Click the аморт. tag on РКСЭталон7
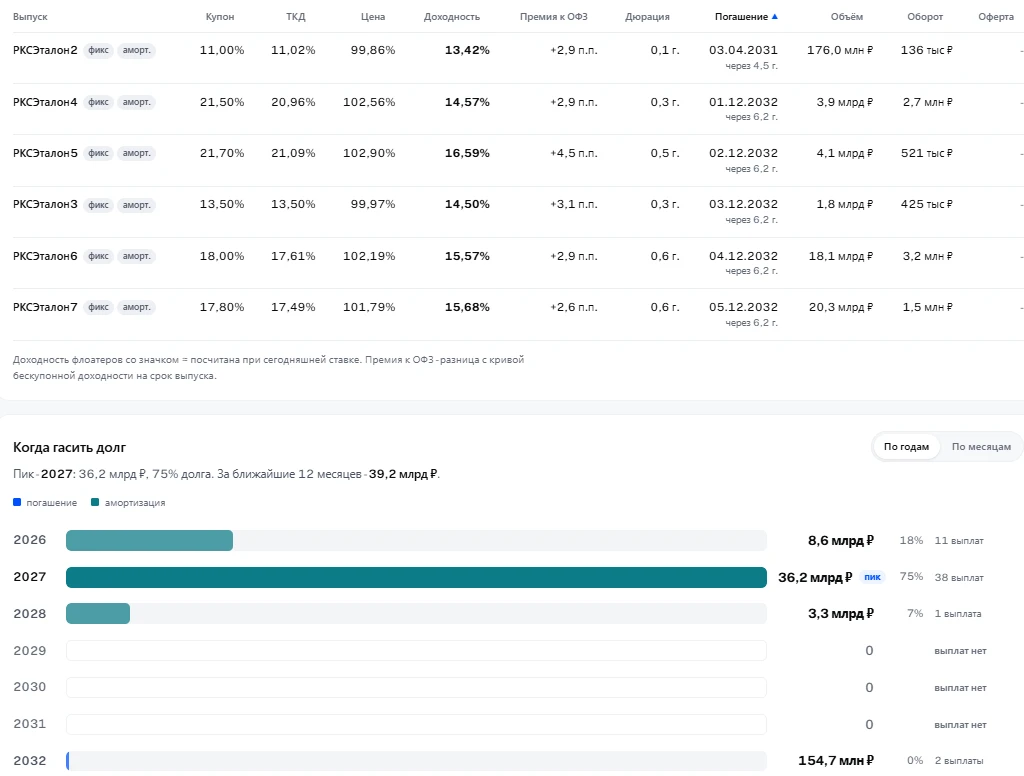 136,307
